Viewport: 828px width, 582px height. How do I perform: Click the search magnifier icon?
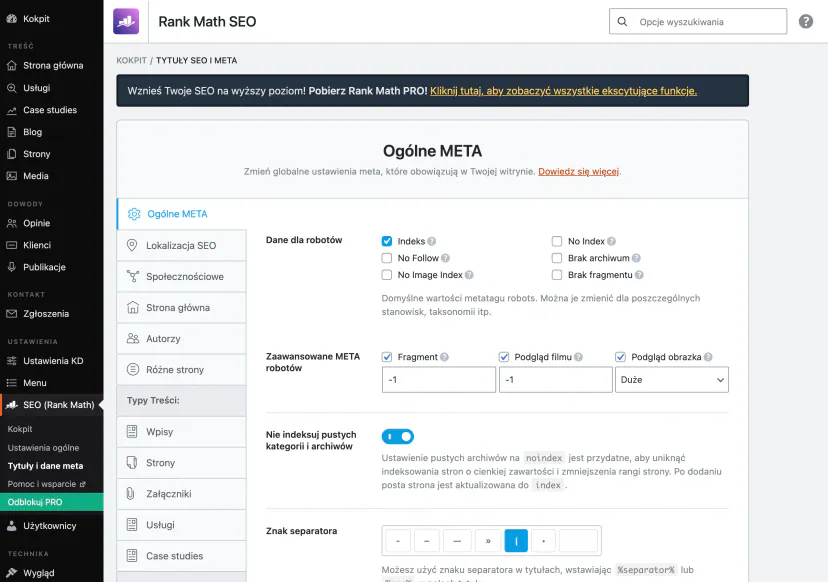[x=623, y=22]
